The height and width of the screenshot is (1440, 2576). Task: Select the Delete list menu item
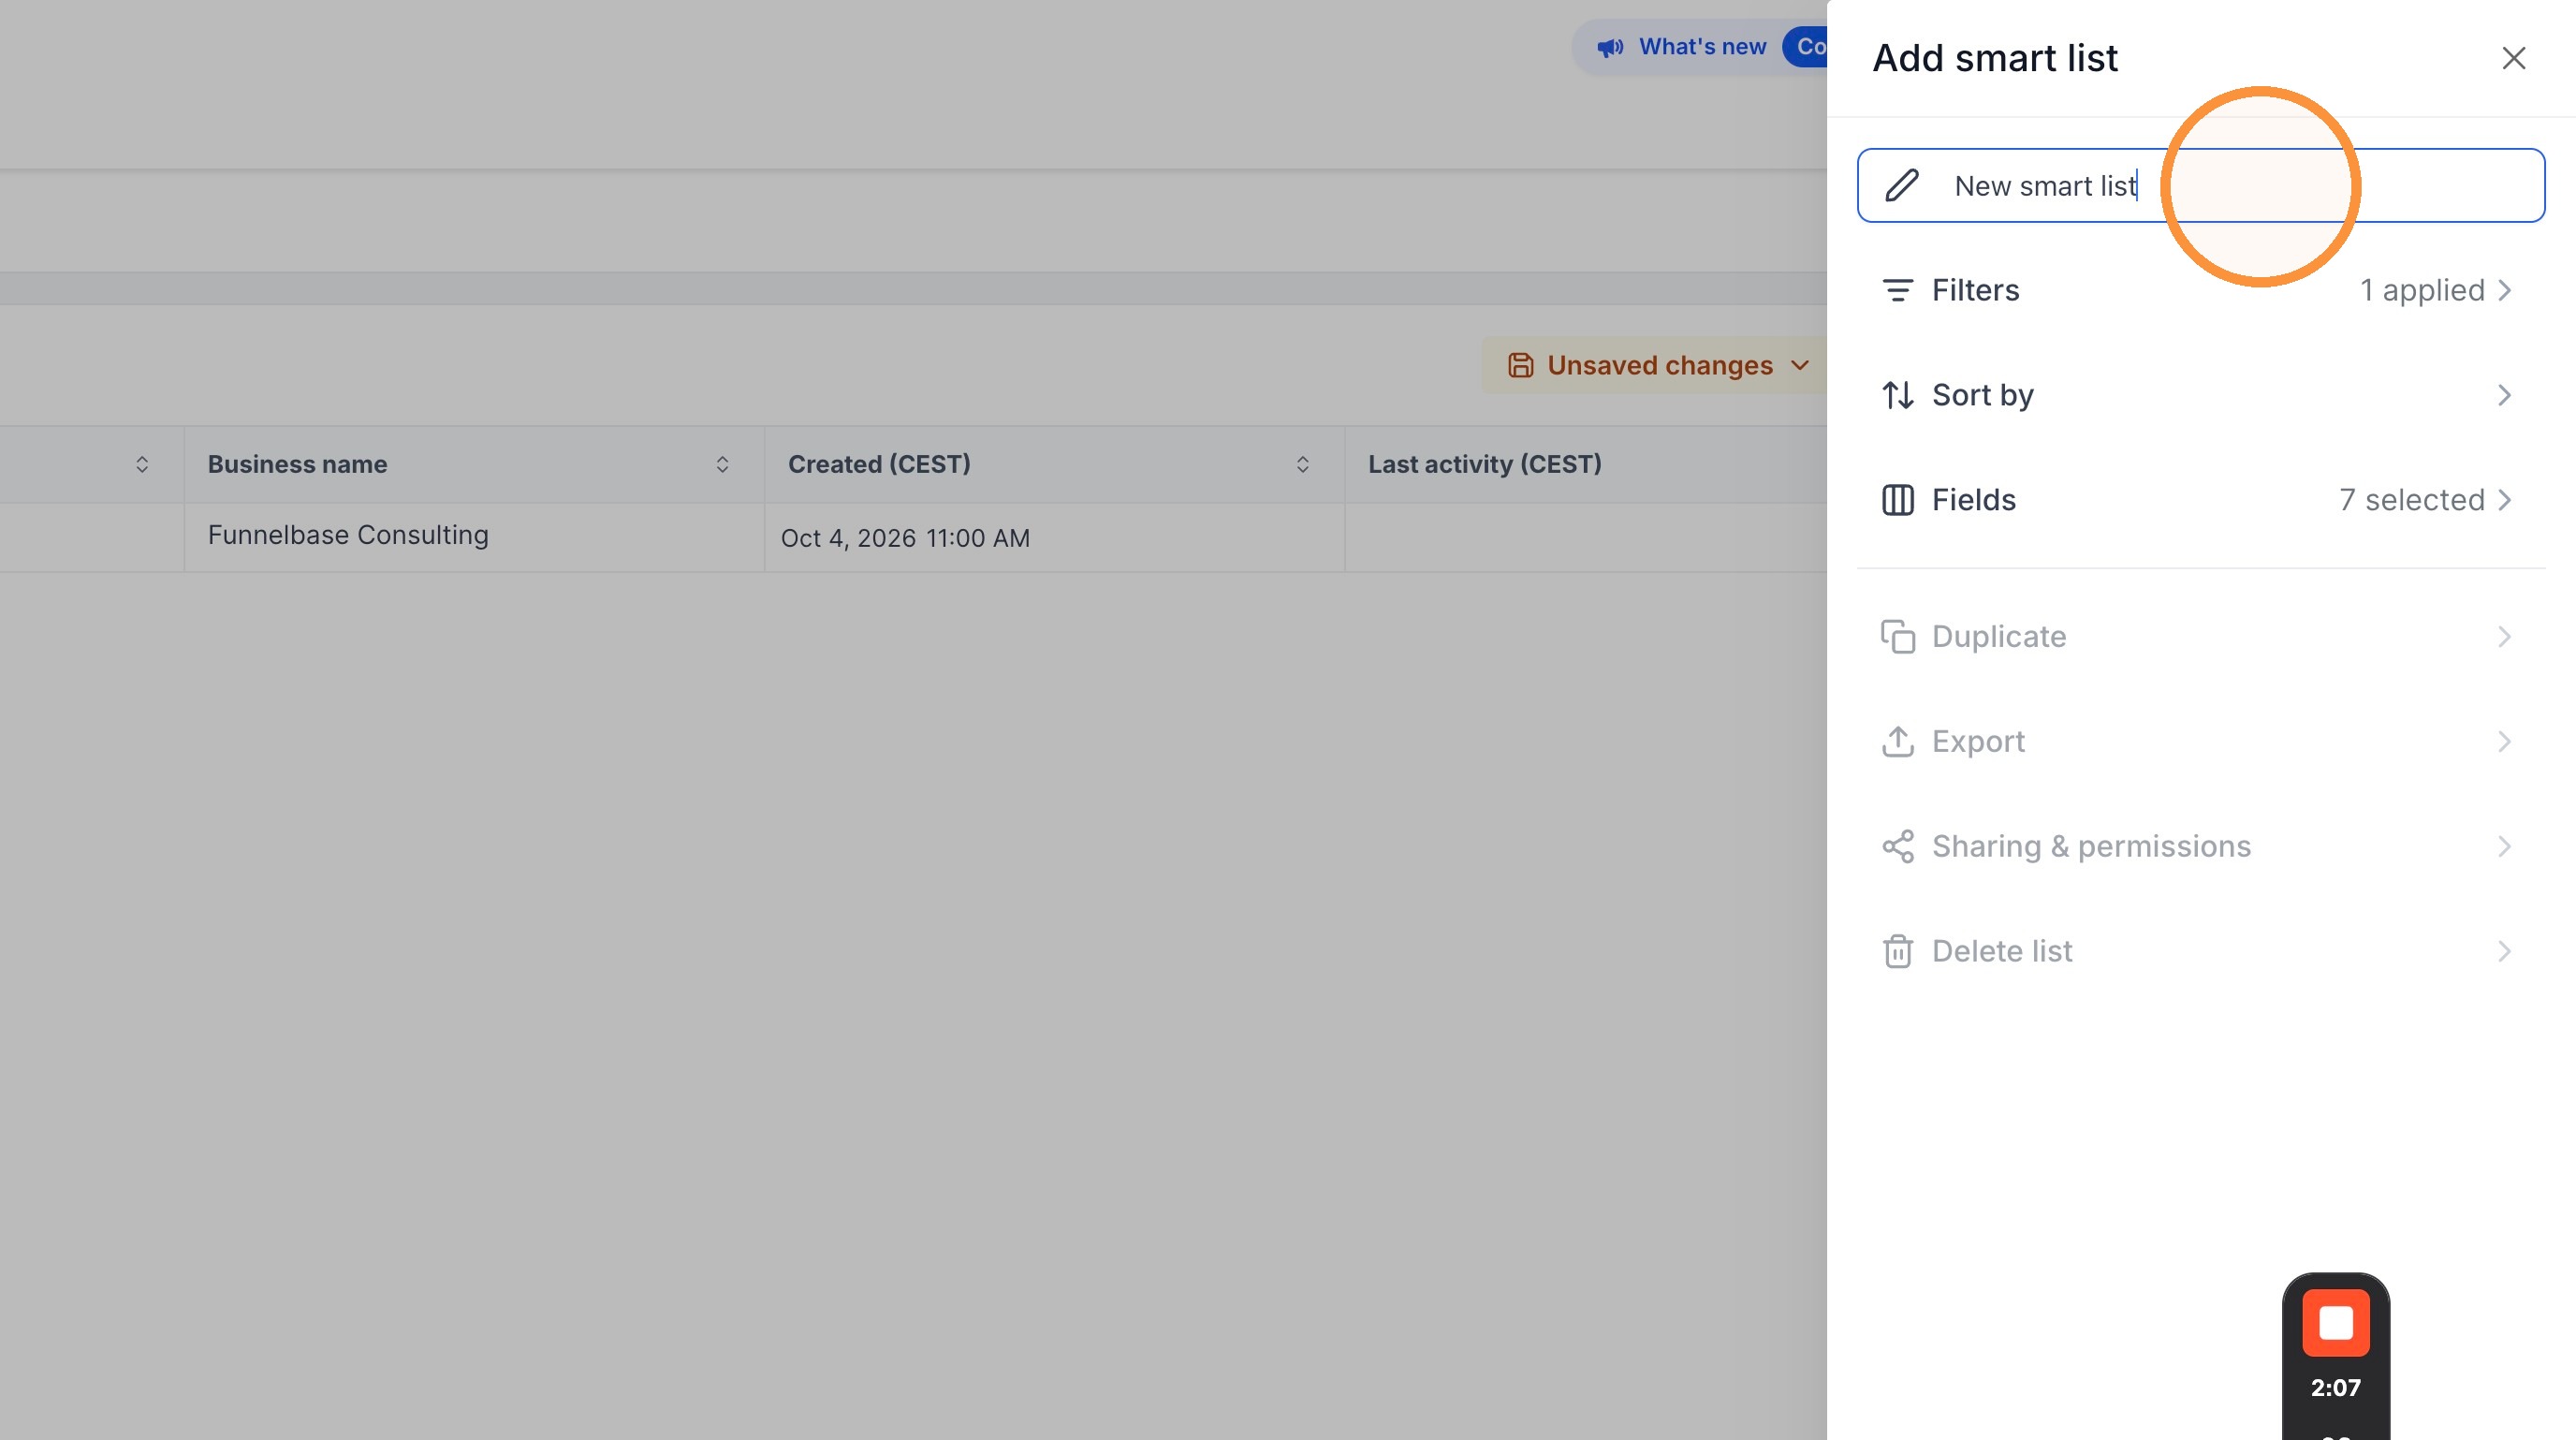2200,951
